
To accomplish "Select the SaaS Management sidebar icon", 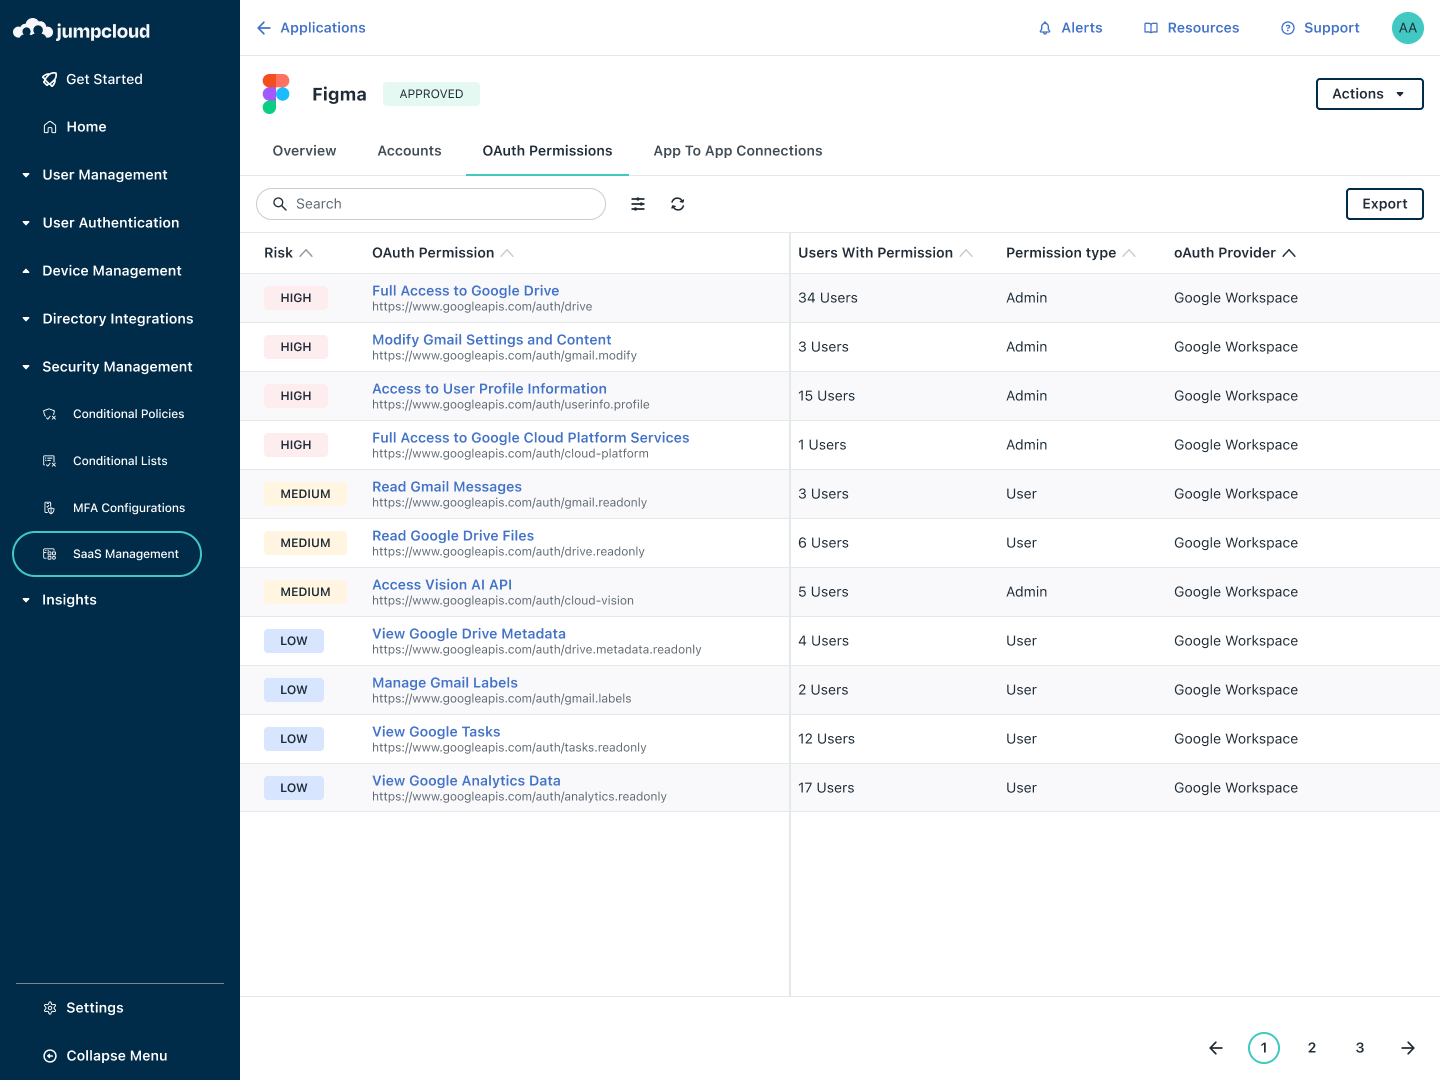I will (49, 554).
